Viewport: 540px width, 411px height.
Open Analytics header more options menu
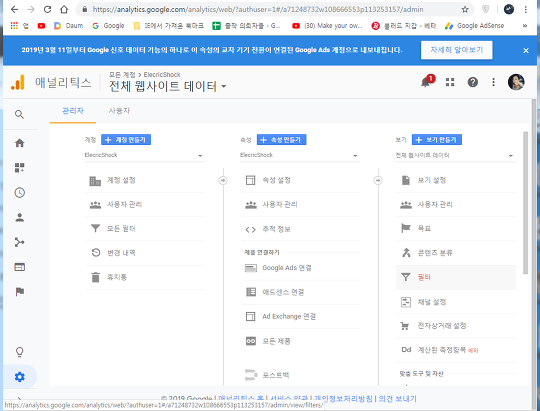pos(493,82)
